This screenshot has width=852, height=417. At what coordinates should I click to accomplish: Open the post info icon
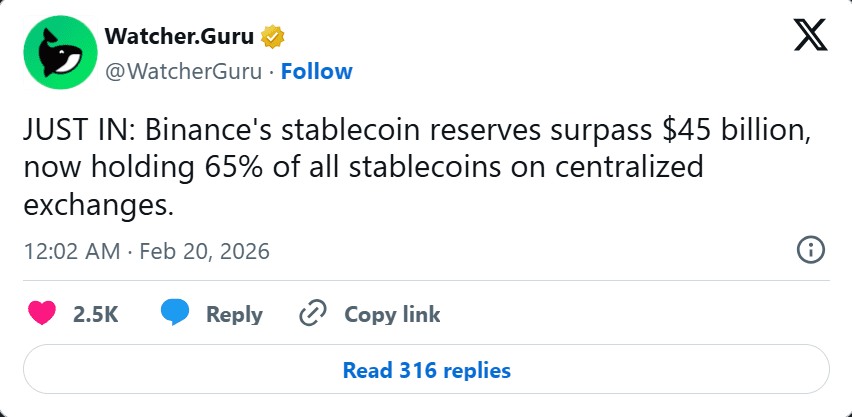[x=811, y=250]
